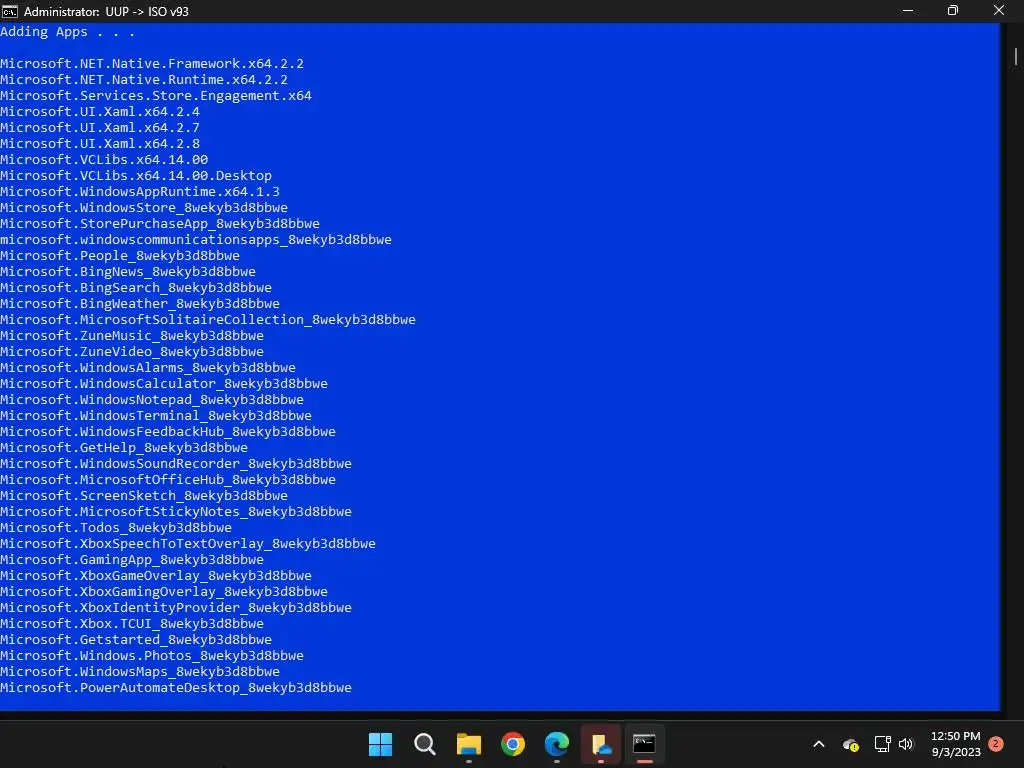The width and height of the screenshot is (1024, 768).
Task: Click the Microsoft.NET.Native.Runtime.x64.2.2 line
Action: pos(144,80)
